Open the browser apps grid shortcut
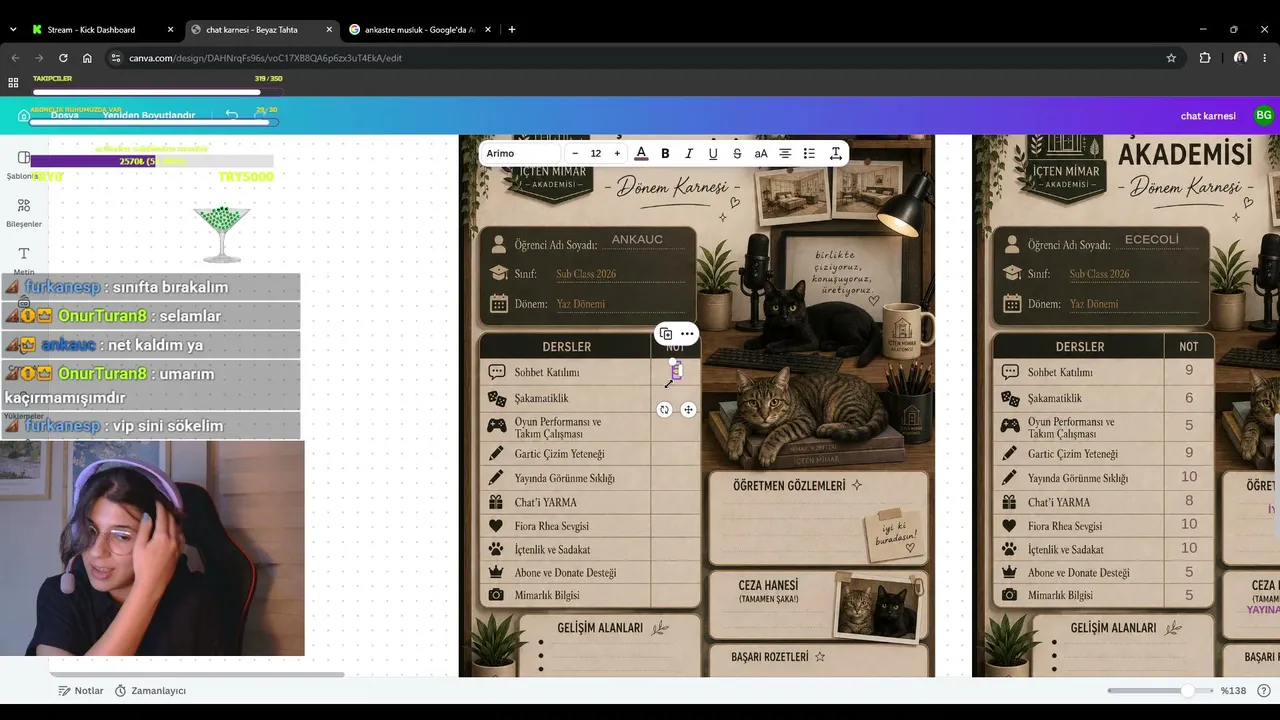This screenshot has height=720, width=1280. pos(13,83)
